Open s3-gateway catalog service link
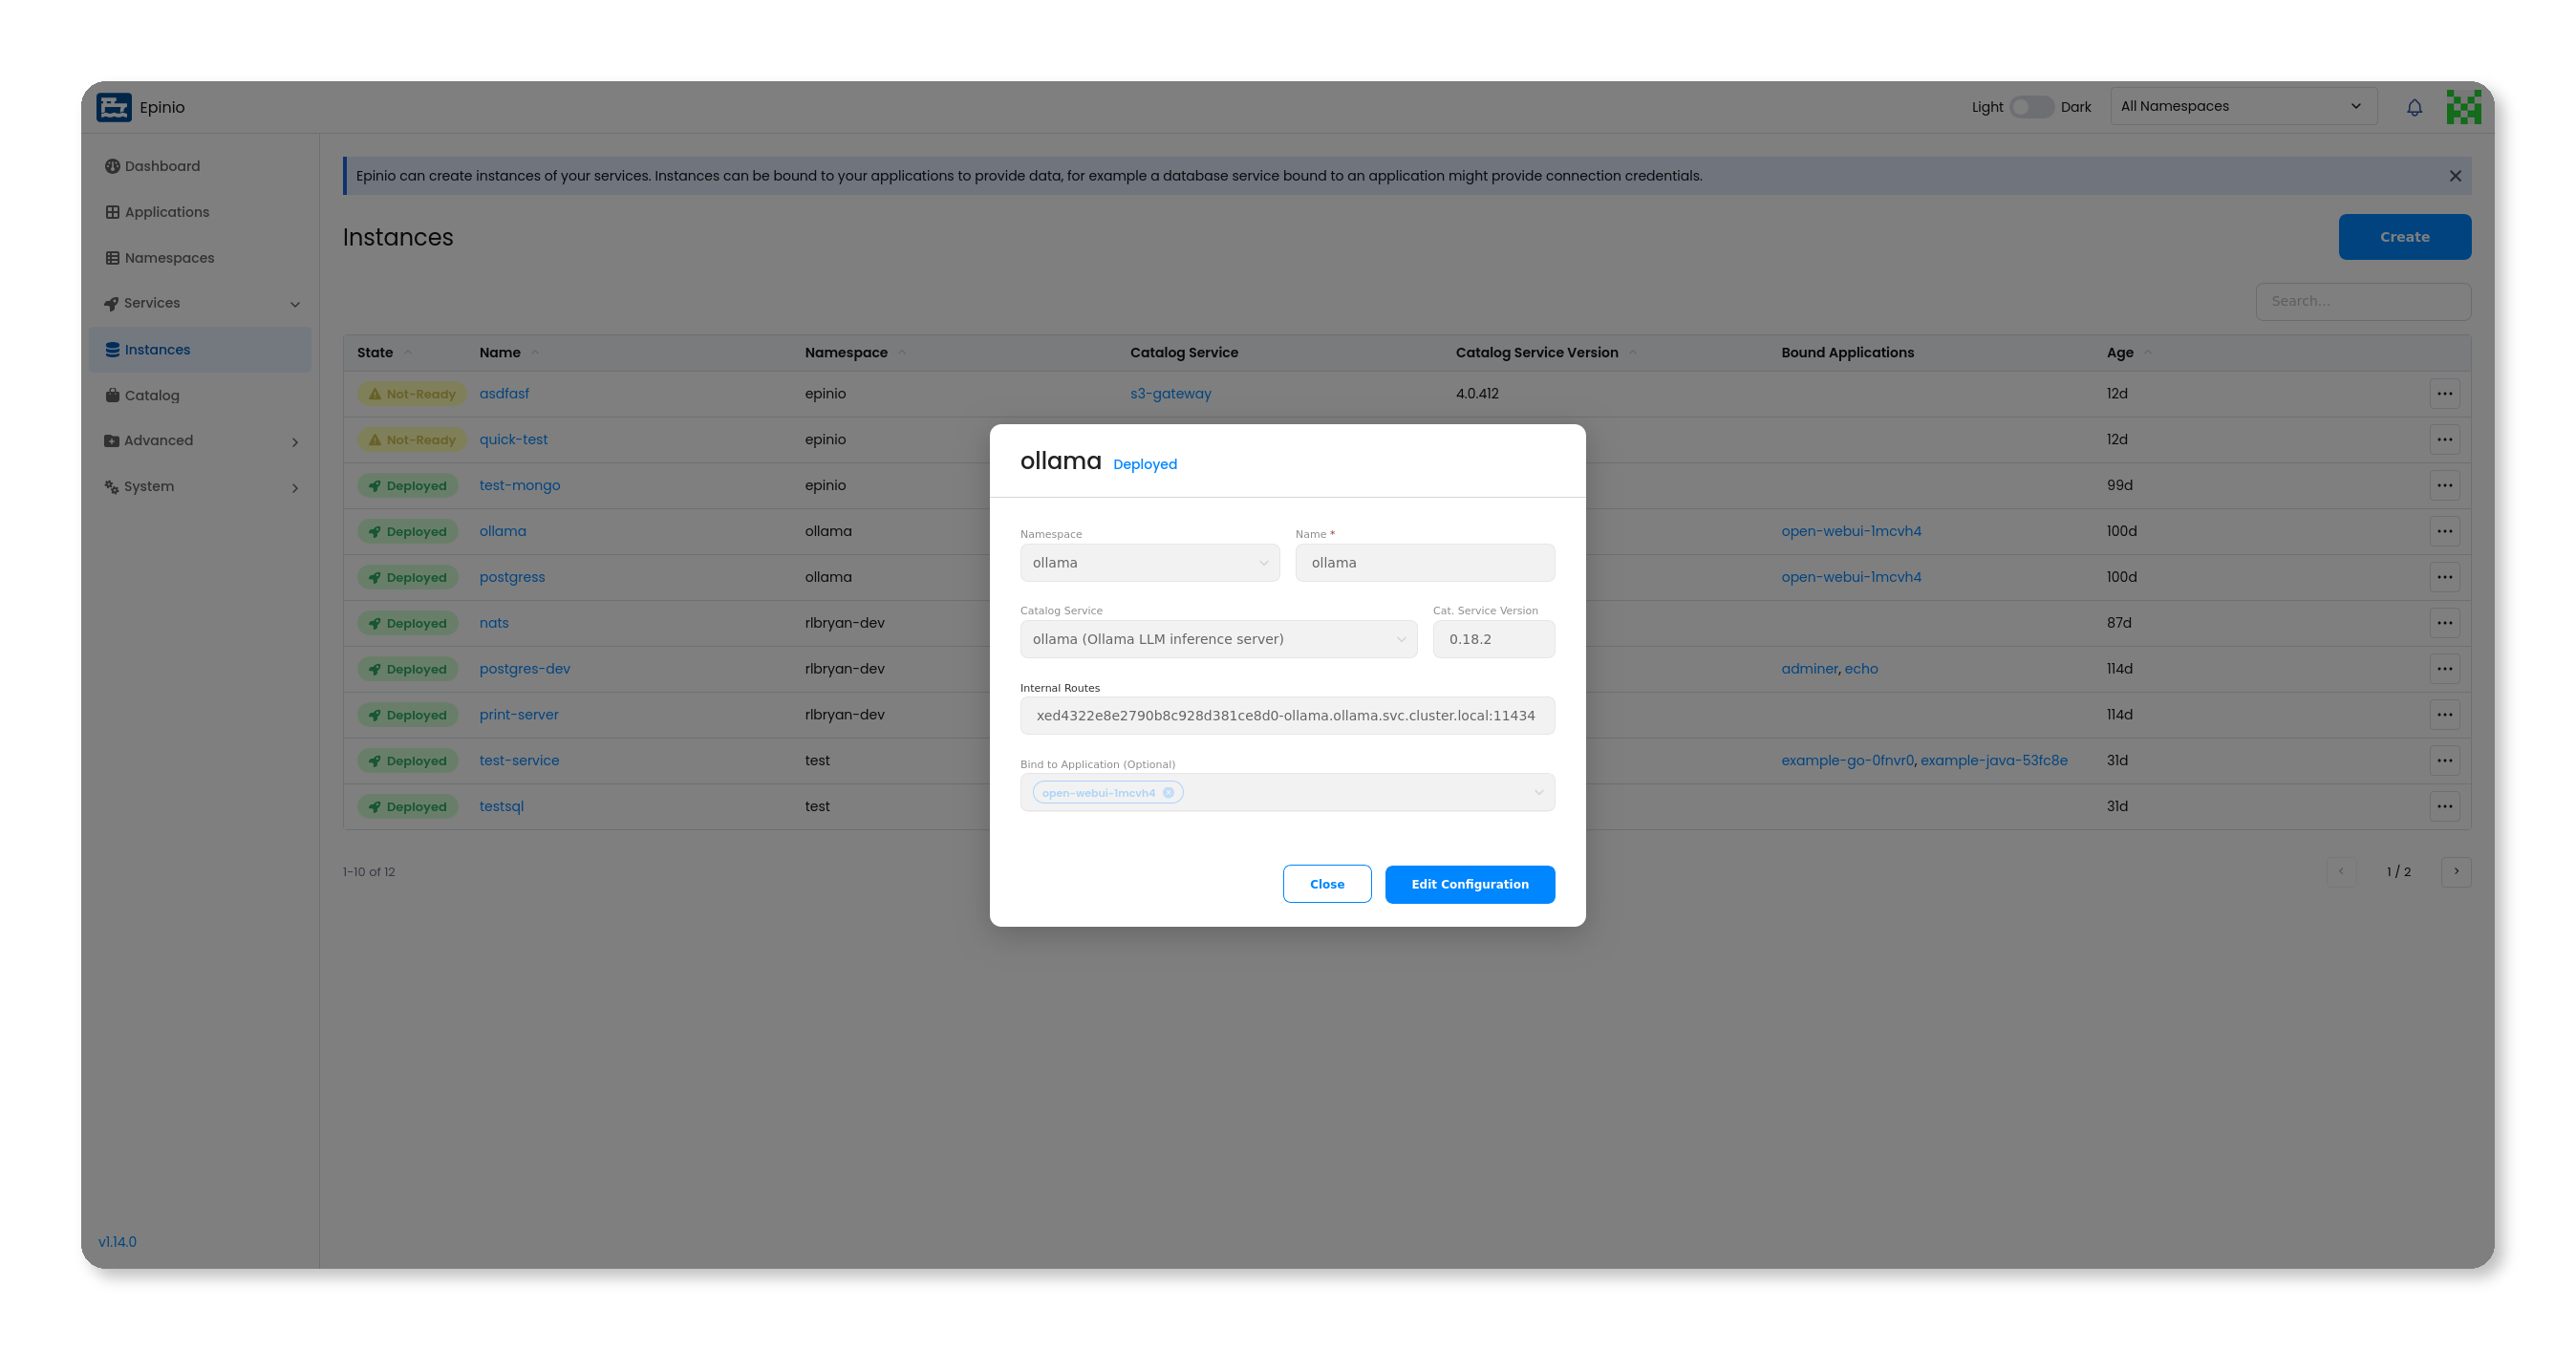The image size is (2576, 1350). 1170,394
